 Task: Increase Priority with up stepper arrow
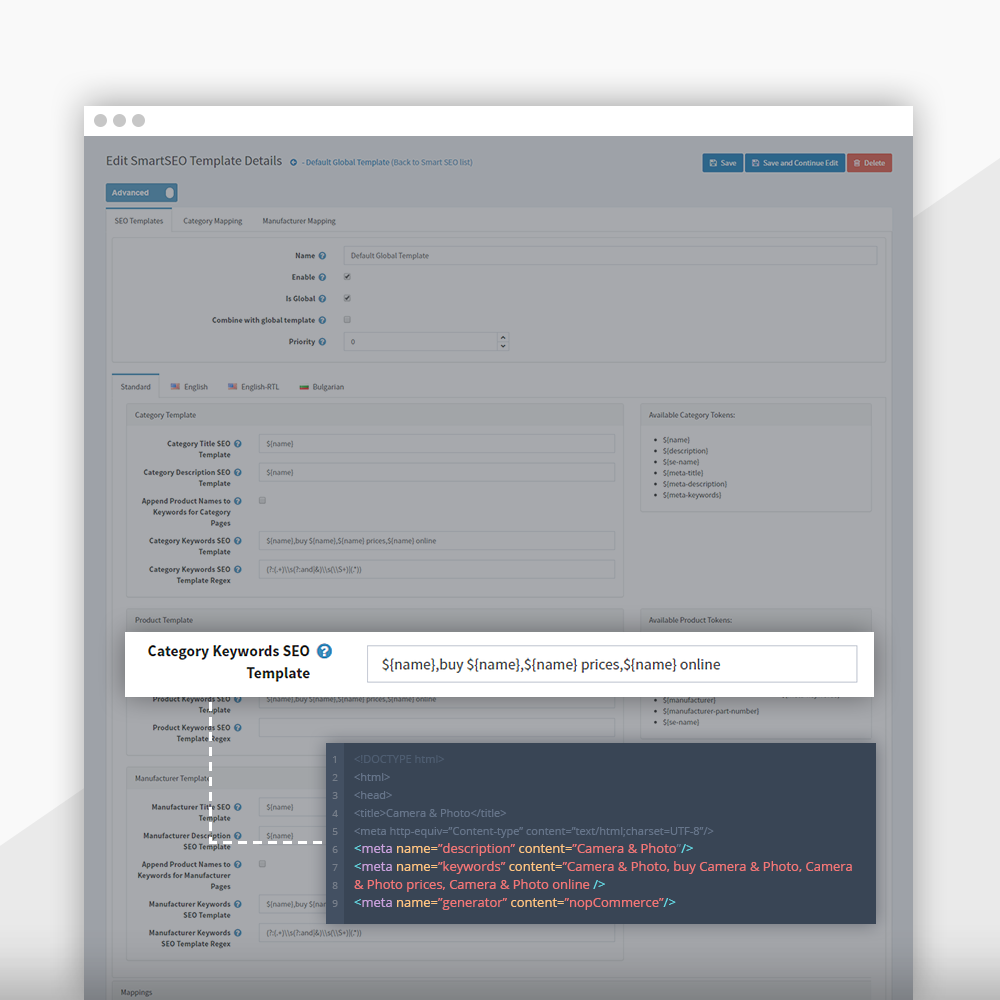pos(503,337)
